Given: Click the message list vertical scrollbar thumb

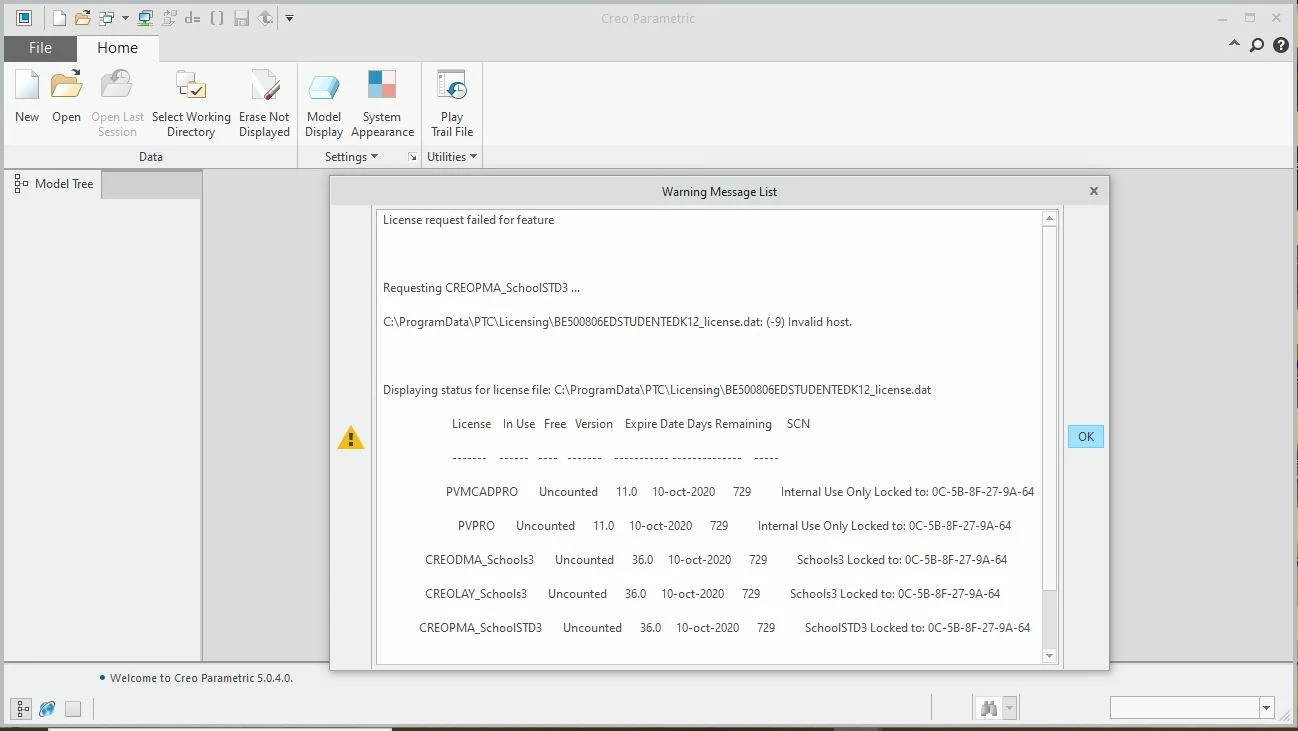Looking at the screenshot, I should click(1049, 408).
